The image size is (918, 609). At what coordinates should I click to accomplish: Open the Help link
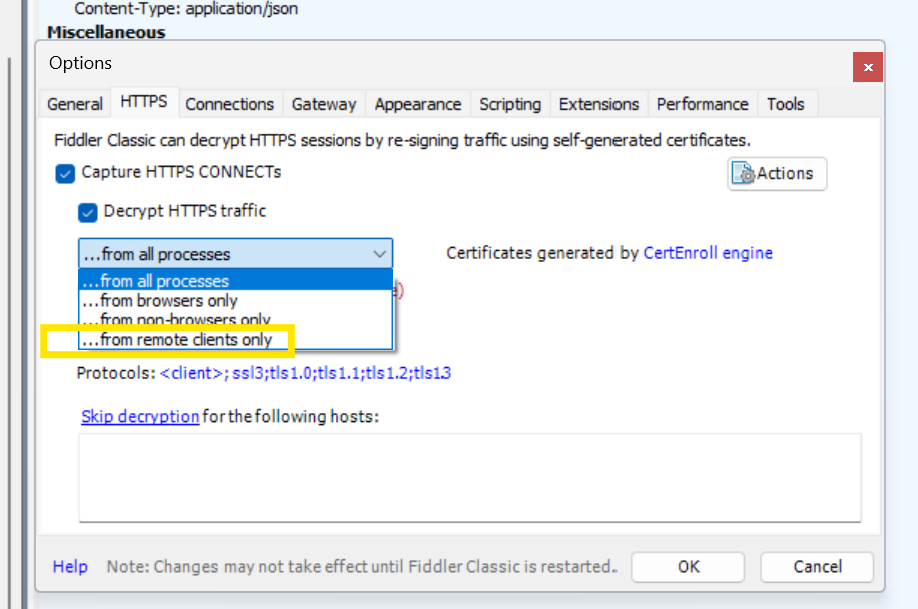70,567
